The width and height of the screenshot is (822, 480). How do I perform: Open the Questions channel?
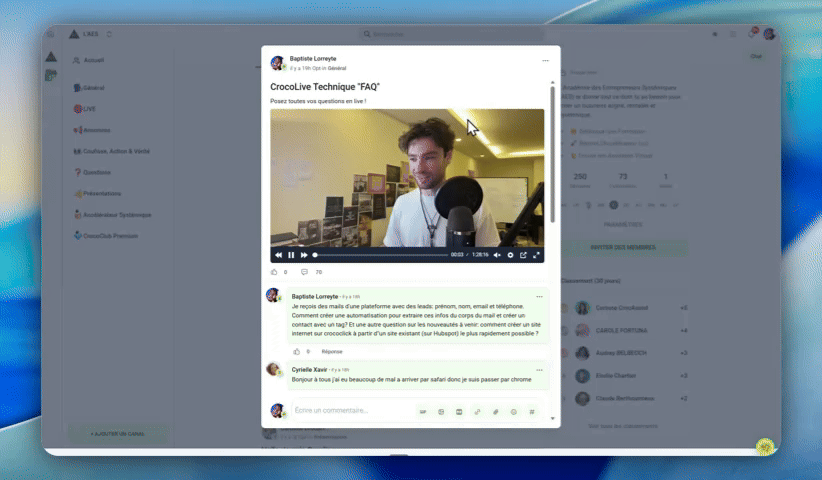coord(92,172)
